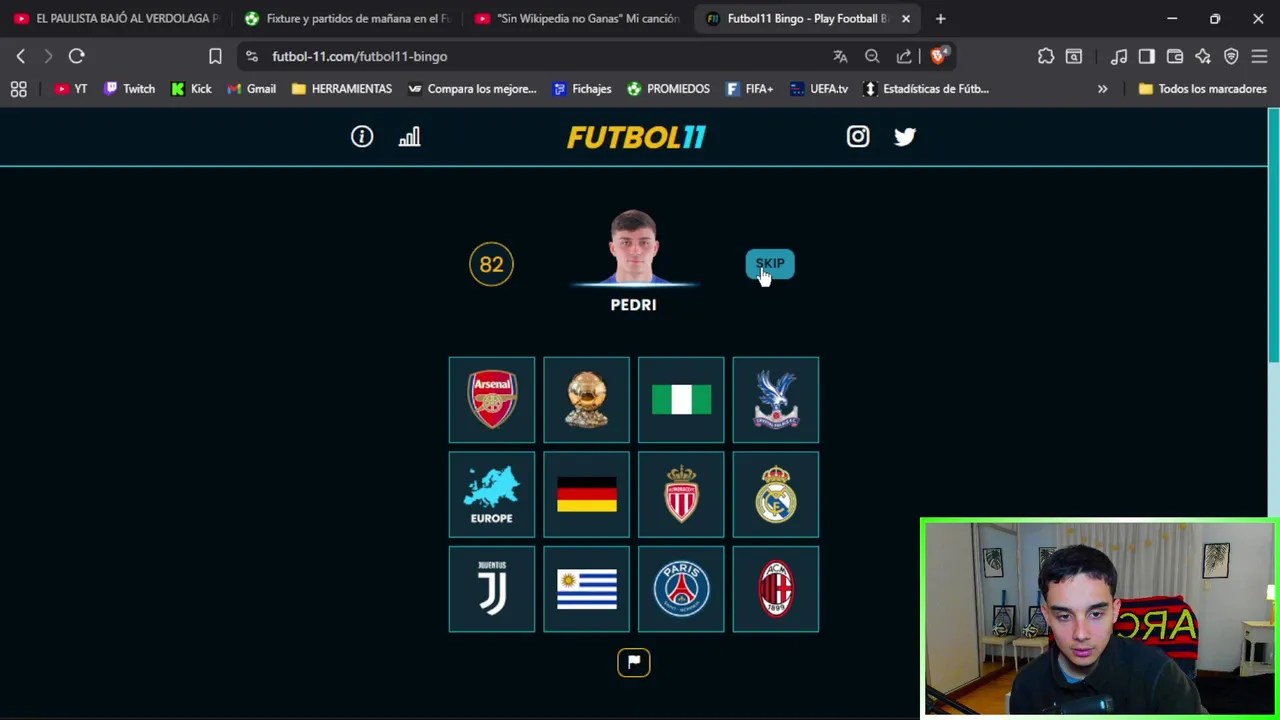Open the music note playlist icon

[1119, 56]
